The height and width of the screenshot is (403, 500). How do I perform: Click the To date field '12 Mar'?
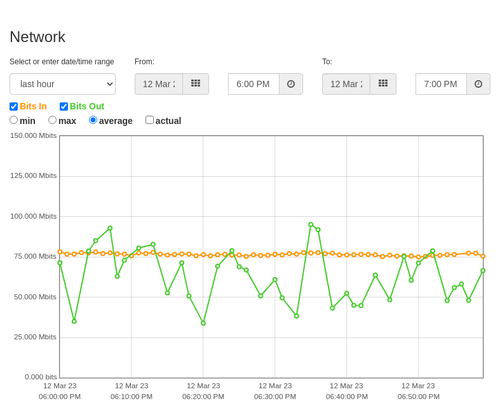click(x=346, y=84)
